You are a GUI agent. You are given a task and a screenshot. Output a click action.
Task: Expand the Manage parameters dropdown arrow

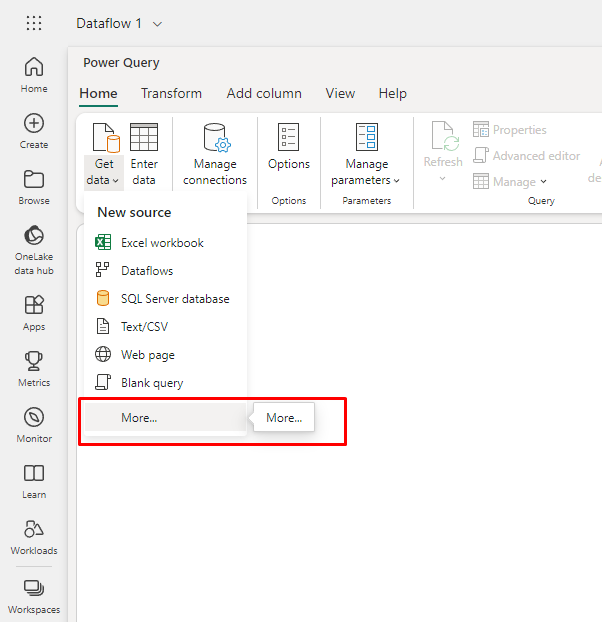[x=397, y=181]
